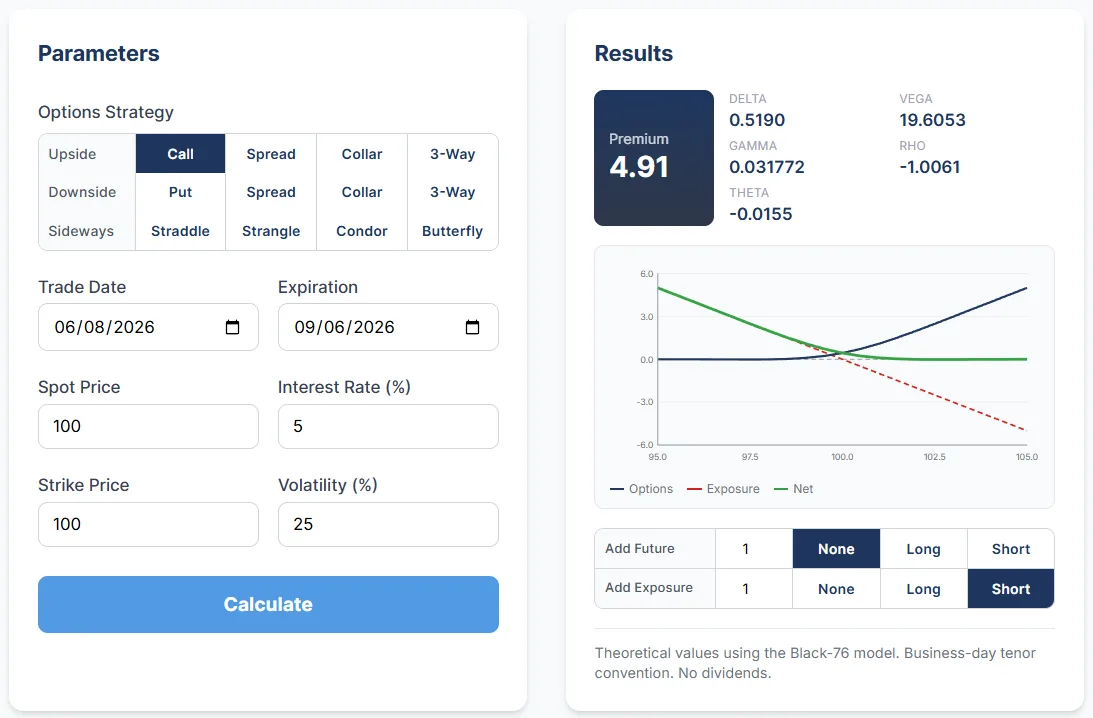Click the Premium 4.91 card
The height and width of the screenshot is (718, 1093).
tap(654, 158)
